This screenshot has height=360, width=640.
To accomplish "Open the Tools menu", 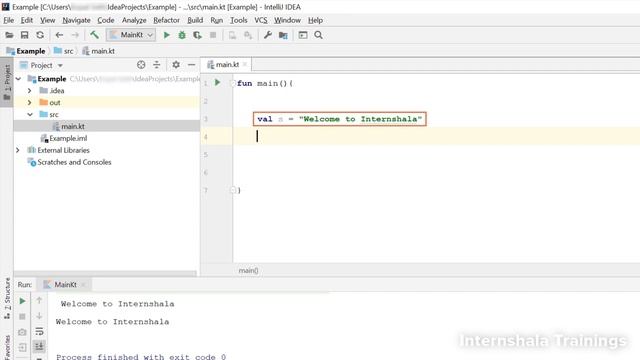I will 238,20.
